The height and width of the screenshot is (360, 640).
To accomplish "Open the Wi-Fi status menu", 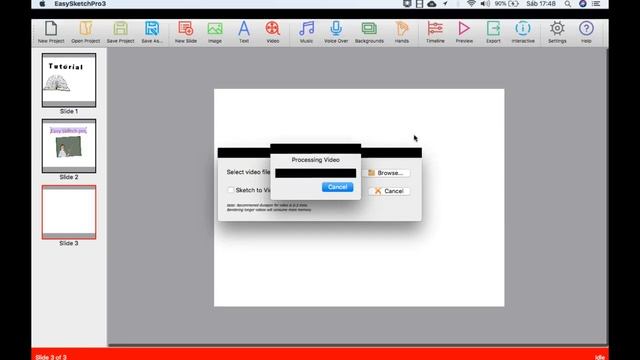I will click(x=471, y=4).
